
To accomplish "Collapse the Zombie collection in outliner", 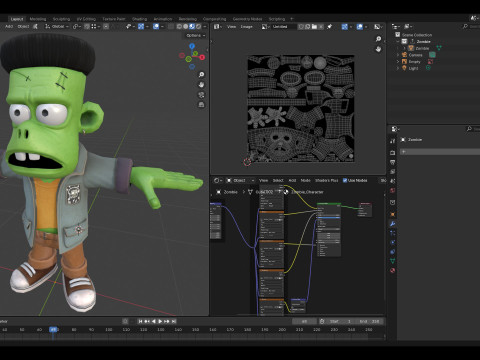I will click(398, 41).
